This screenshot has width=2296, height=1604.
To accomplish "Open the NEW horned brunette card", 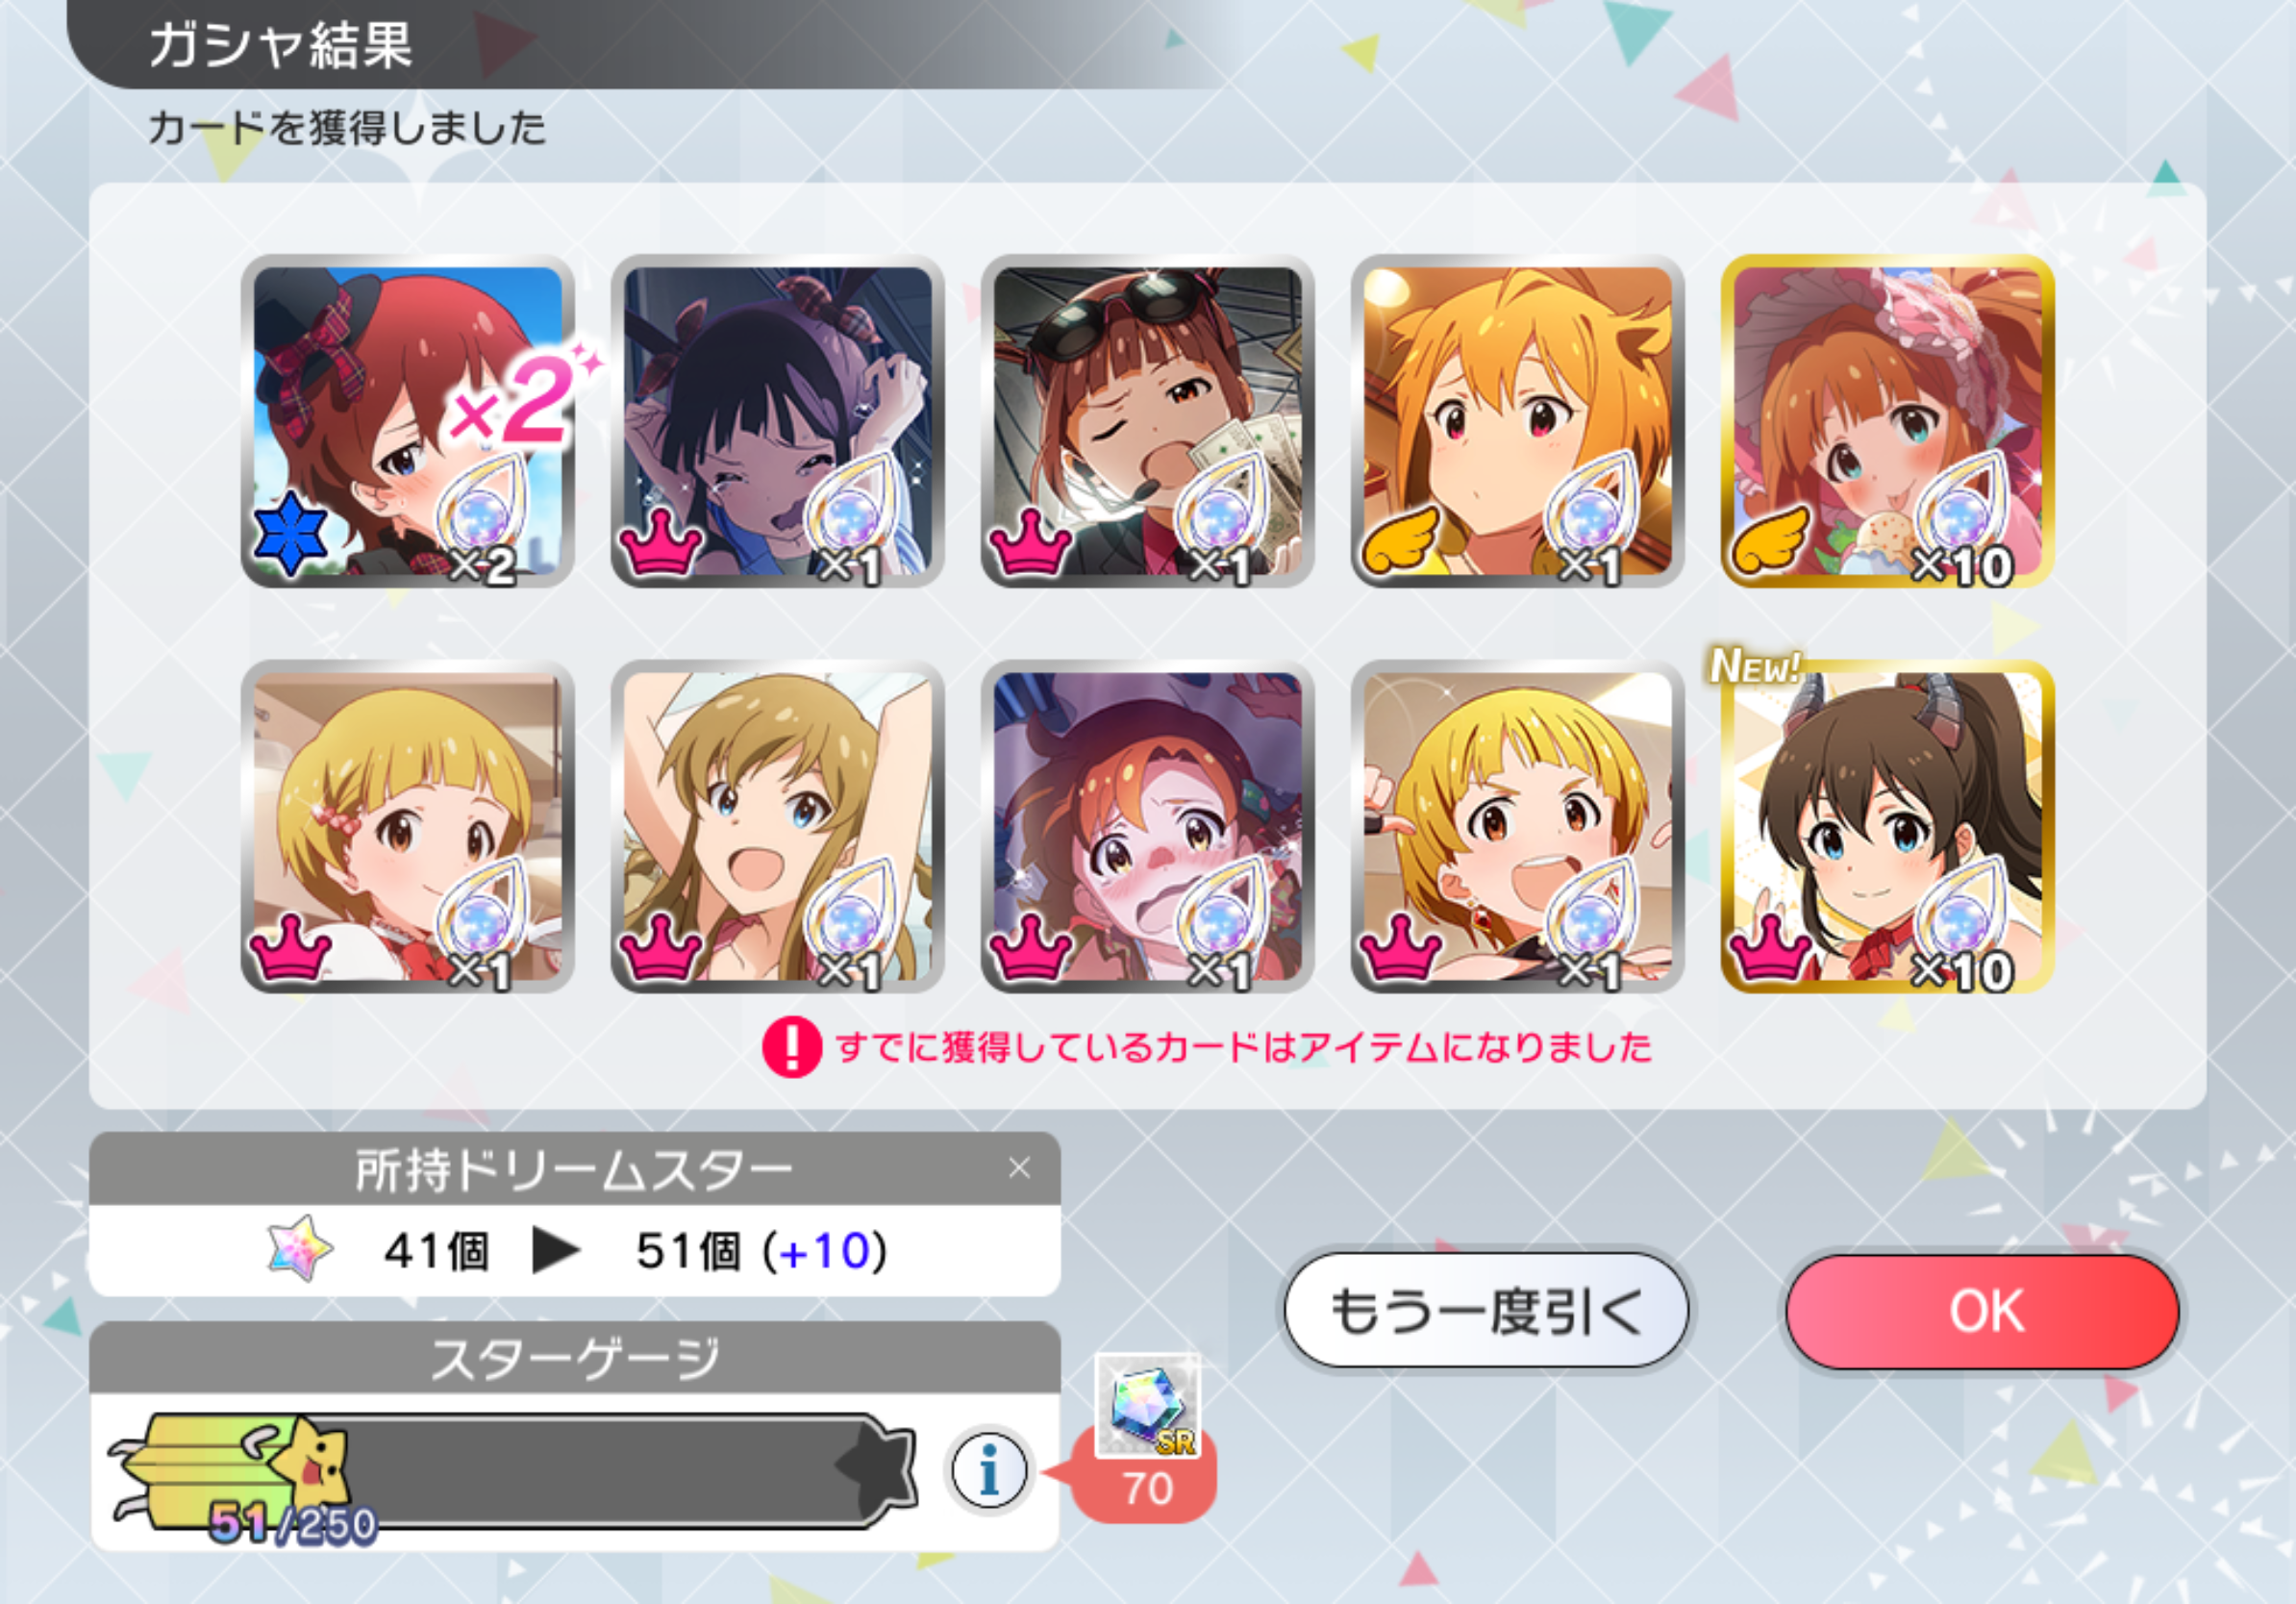I will pyautogui.click(x=1888, y=826).
